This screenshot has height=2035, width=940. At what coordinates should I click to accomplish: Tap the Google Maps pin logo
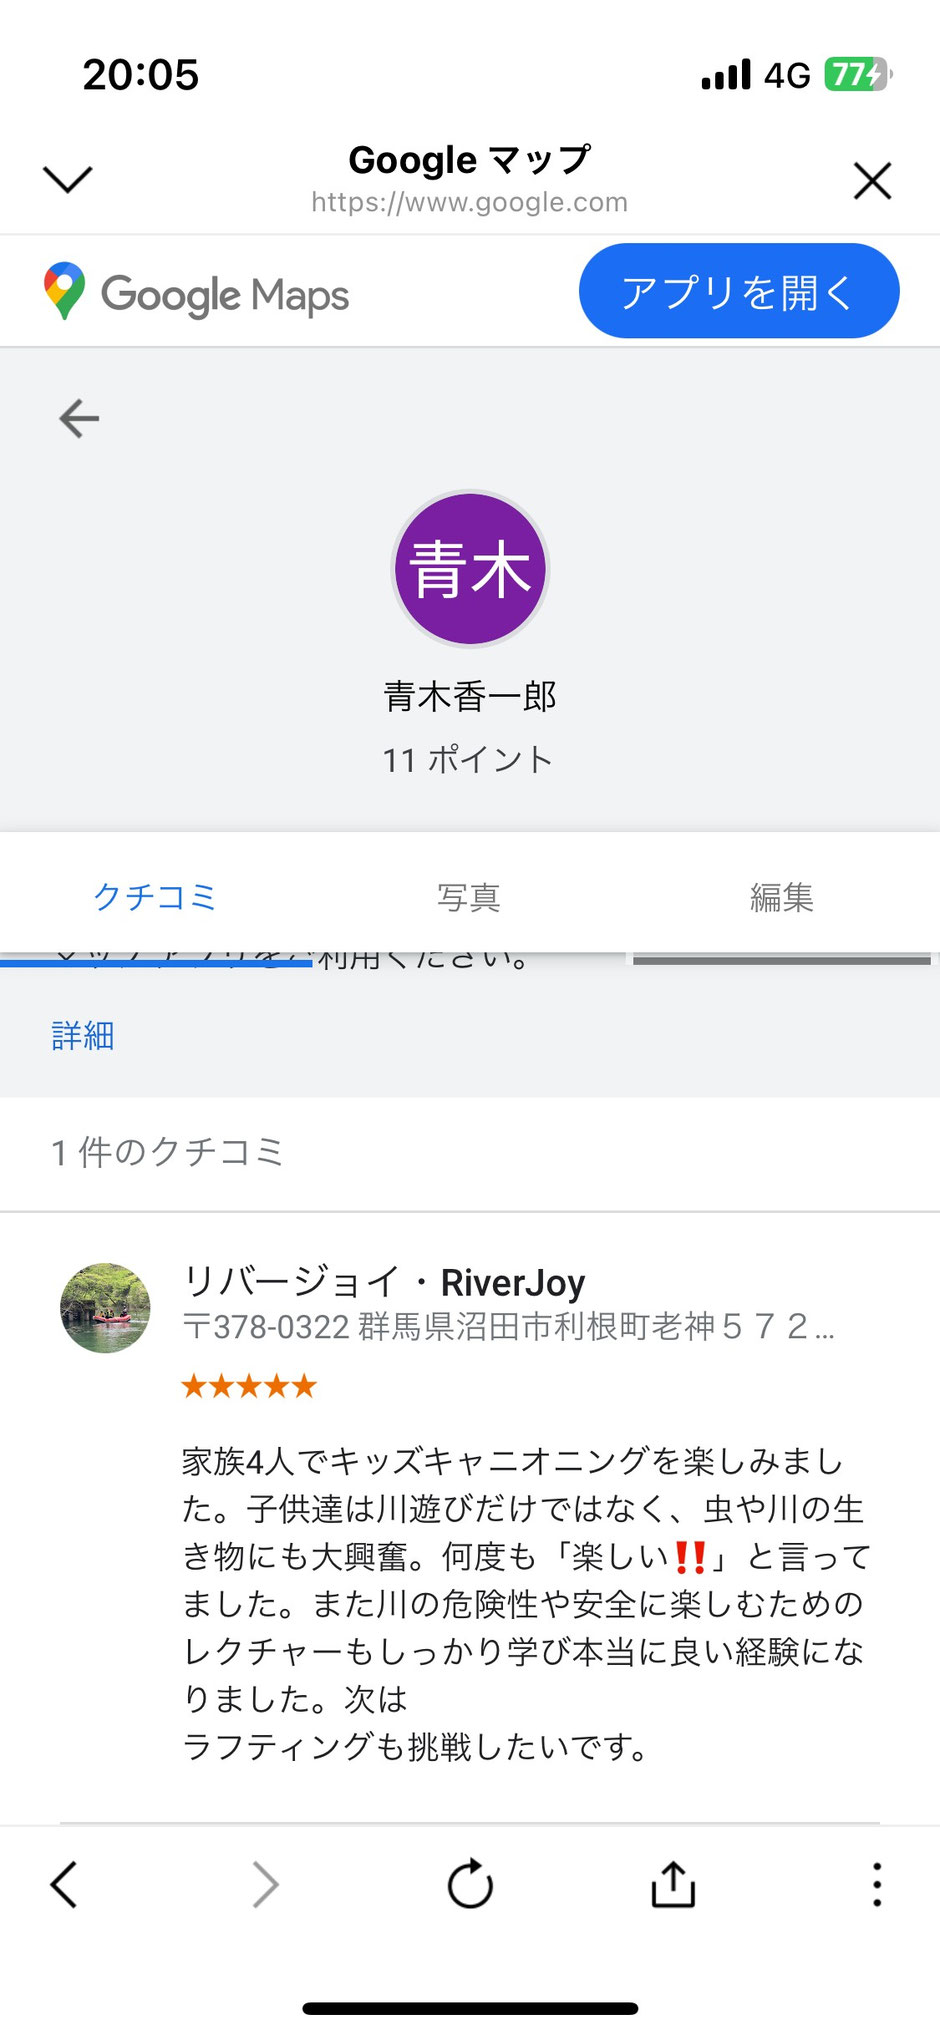click(x=65, y=291)
